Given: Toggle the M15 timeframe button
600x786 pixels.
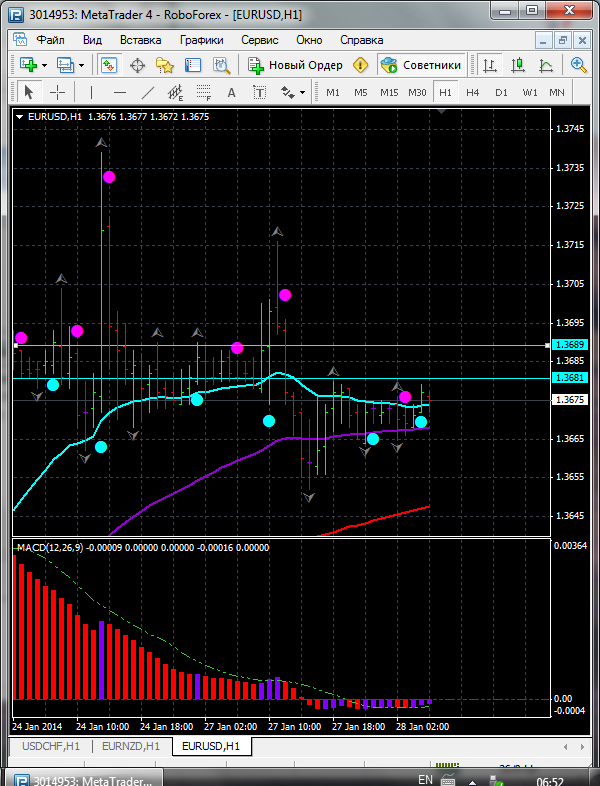Looking at the screenshot, I should click(389, 92).
